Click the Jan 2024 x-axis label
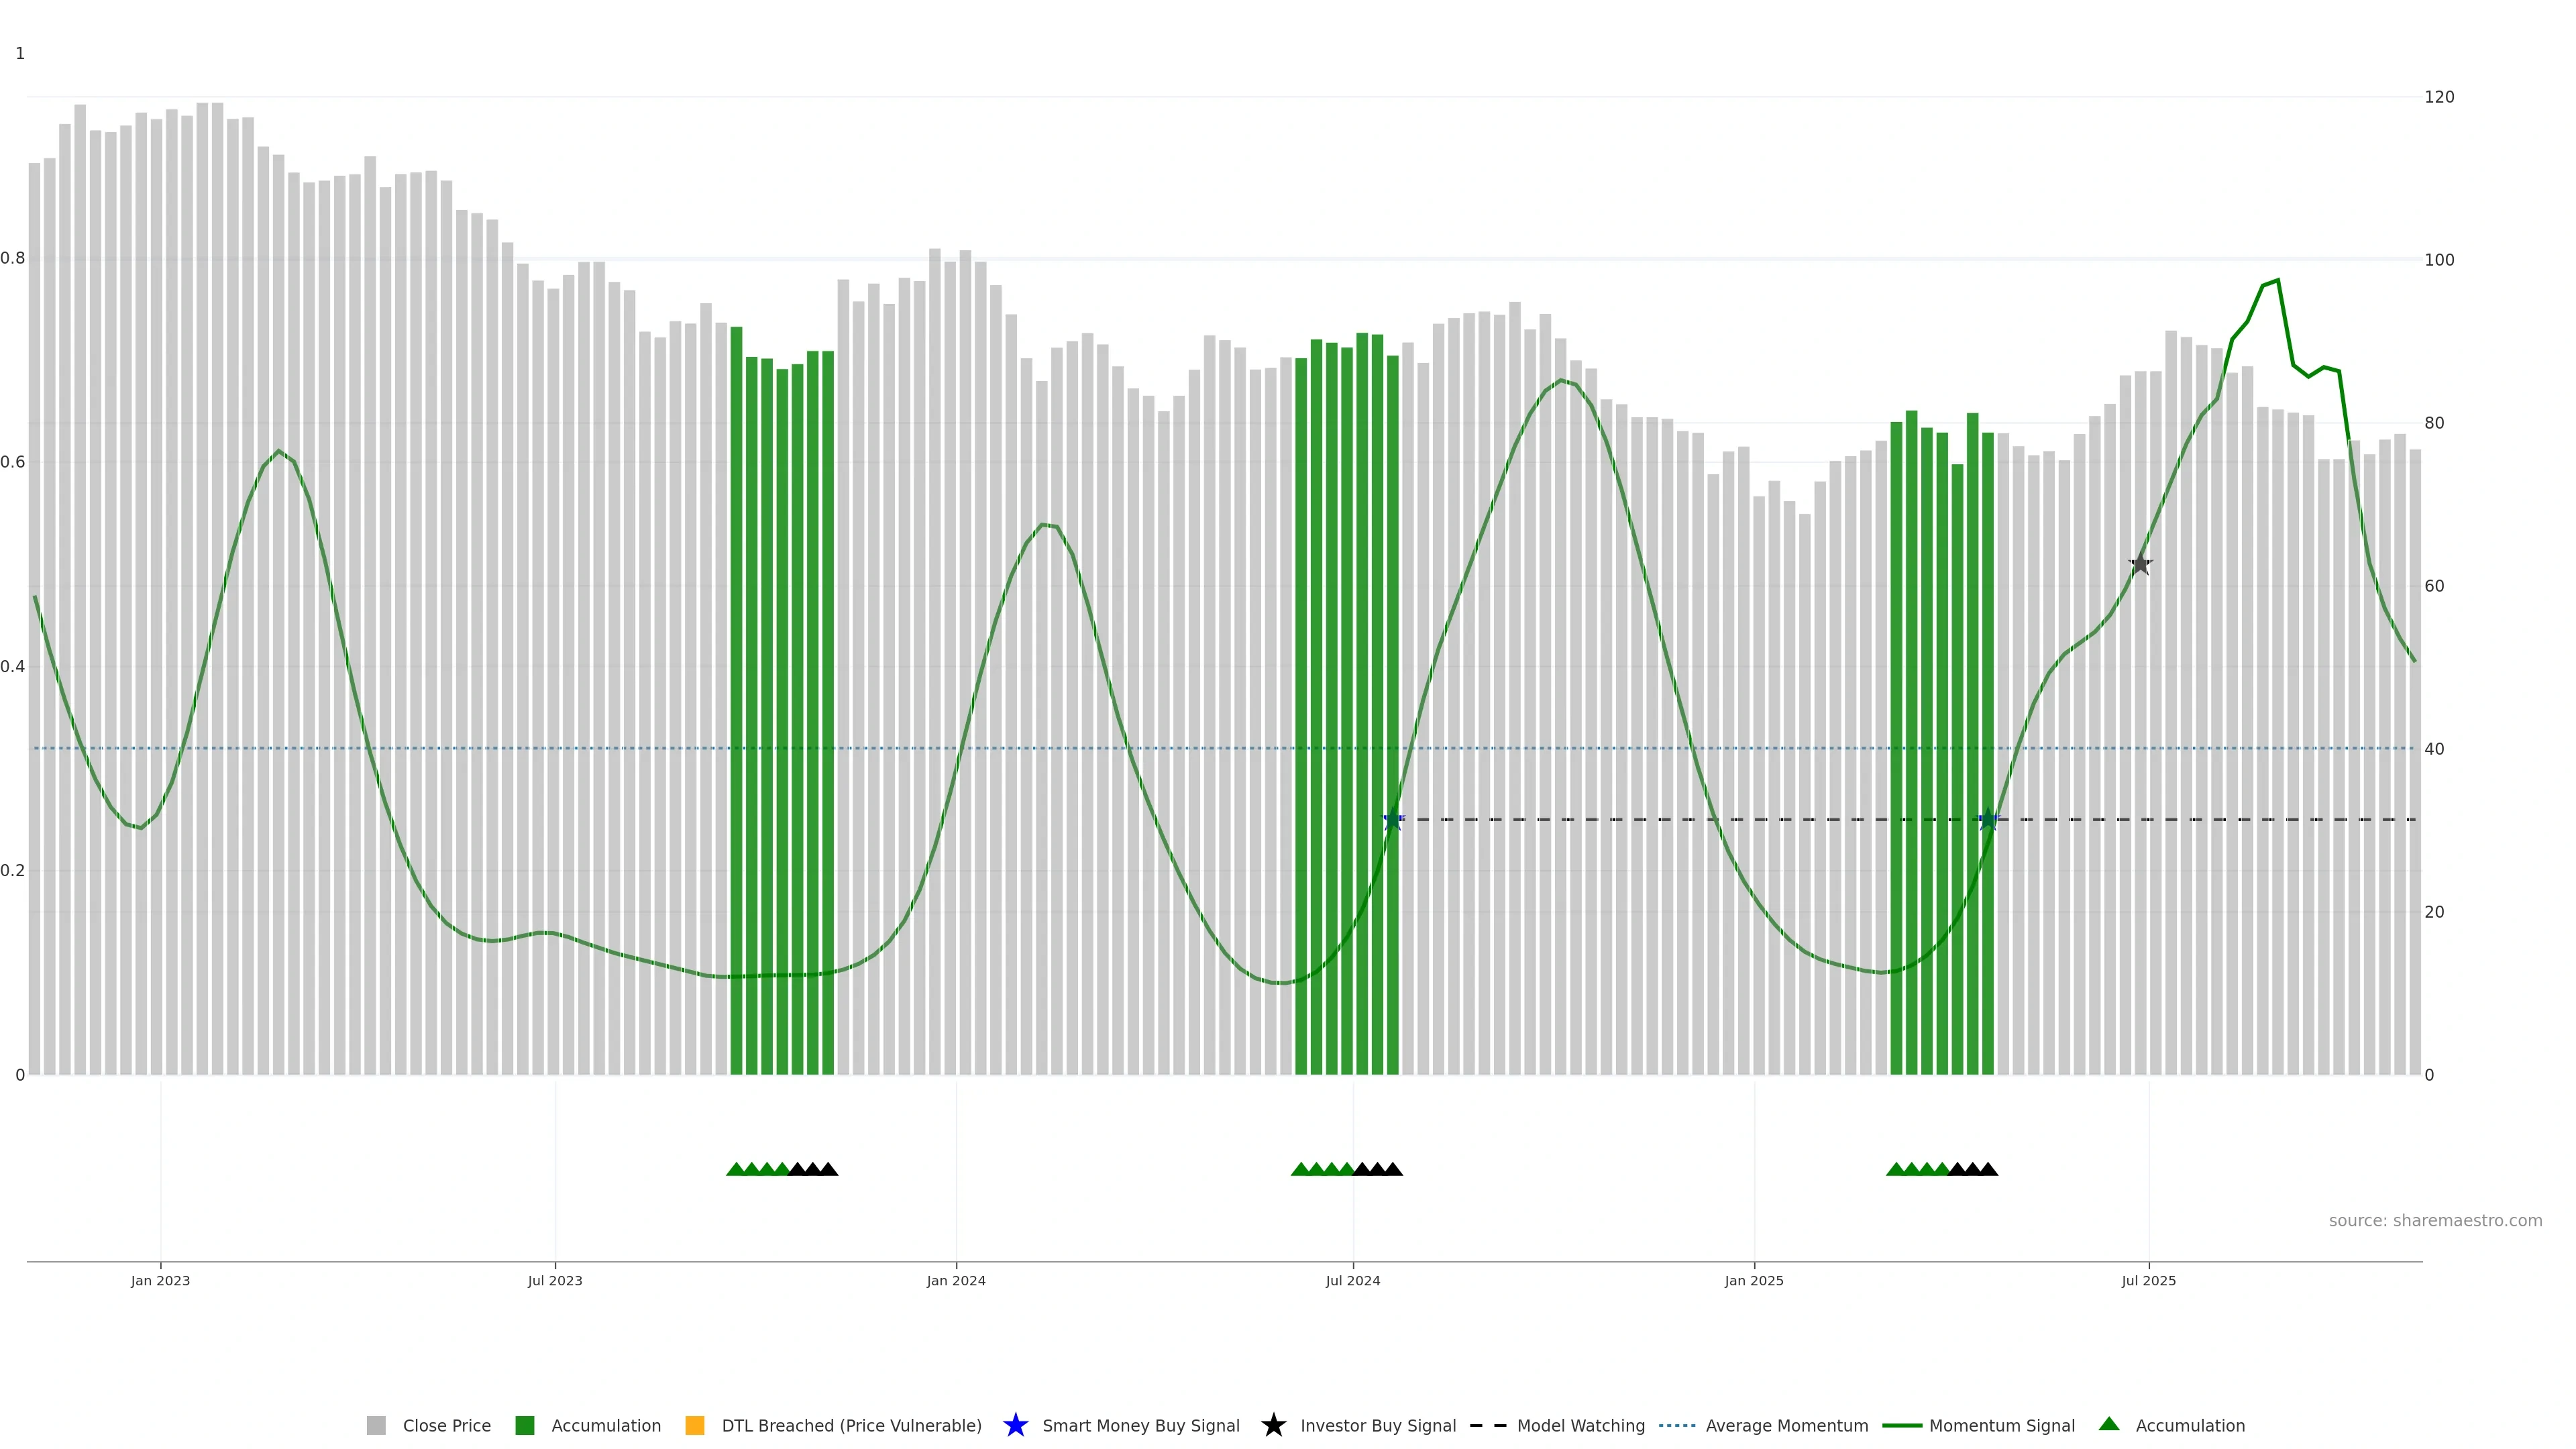2576x1449 pixels. pos(956,1281)
